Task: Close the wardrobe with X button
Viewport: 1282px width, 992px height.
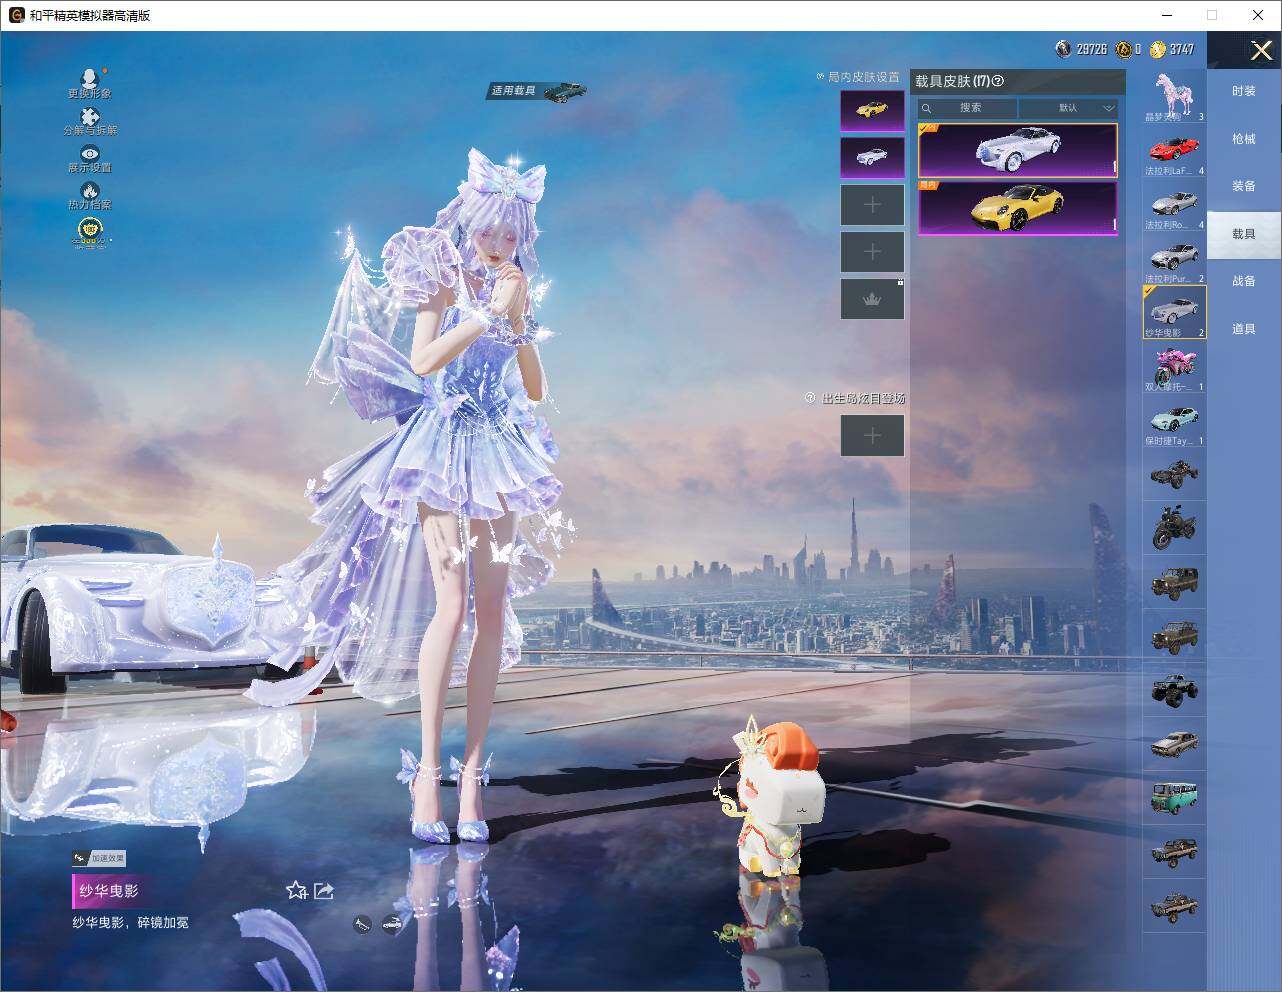Action: click(1261, 50)
